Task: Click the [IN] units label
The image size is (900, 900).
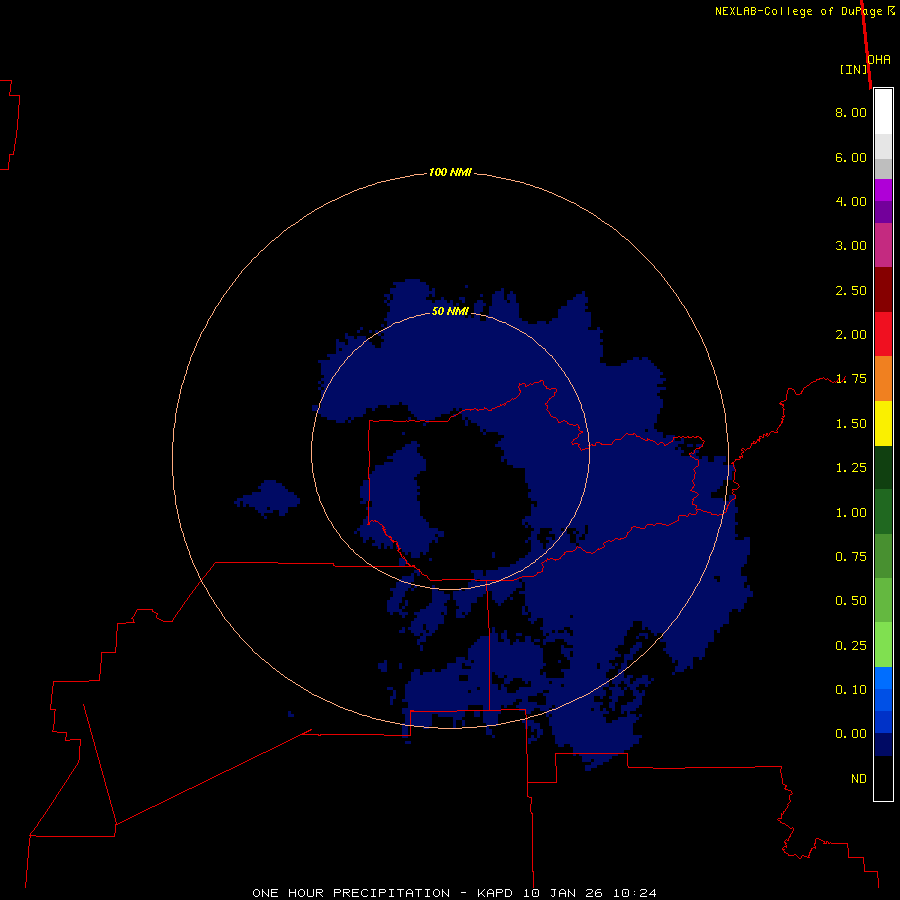Action: (853, 69)
